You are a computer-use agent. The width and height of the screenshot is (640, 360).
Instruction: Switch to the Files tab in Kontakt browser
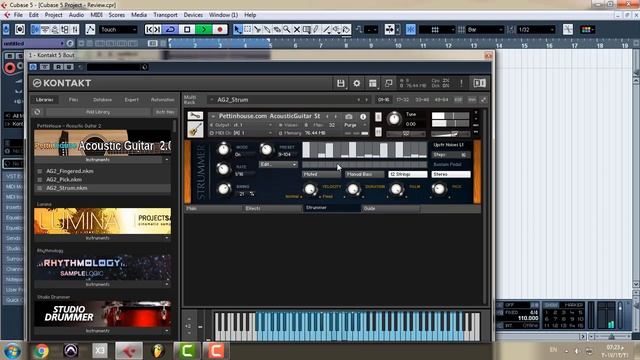pos(73,100)
